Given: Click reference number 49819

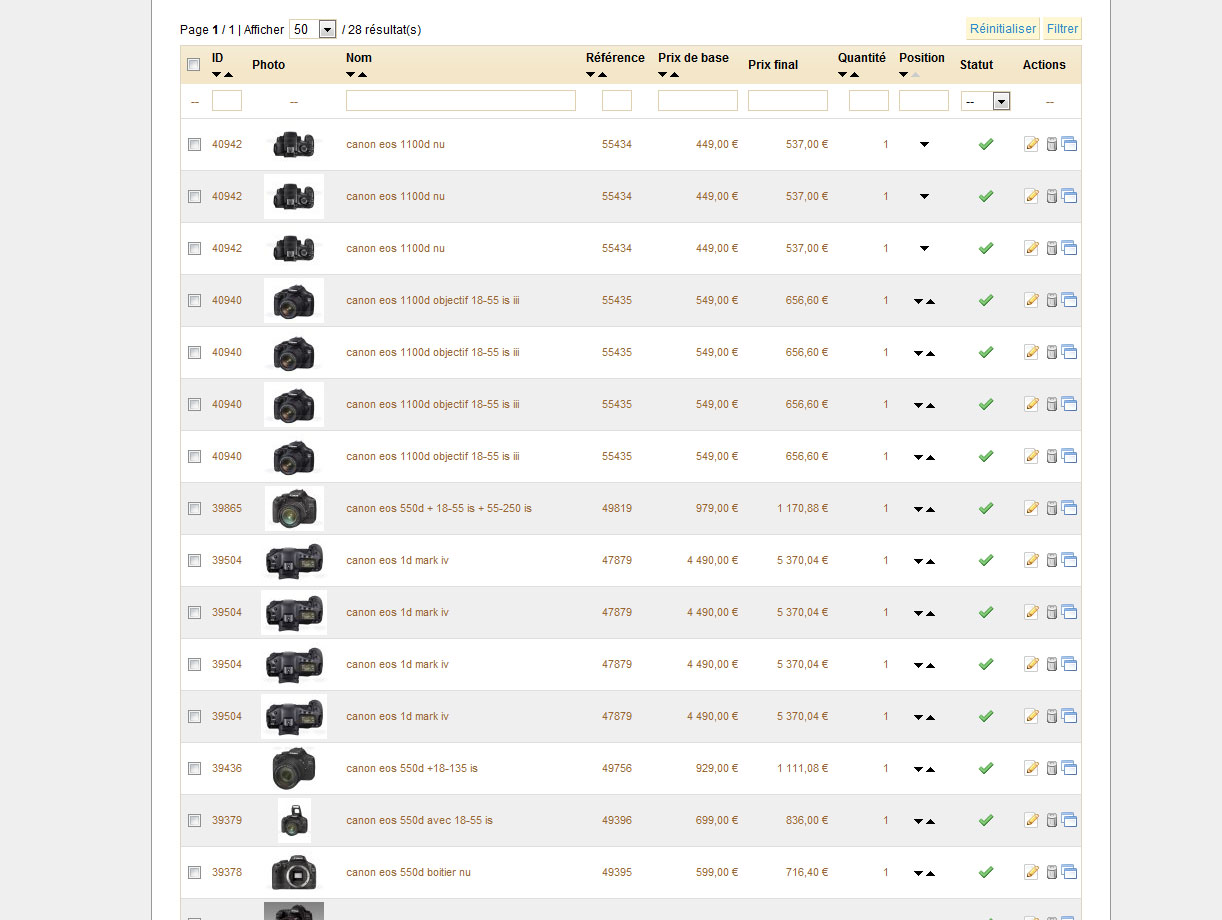Looking at the screenshot, I should tap(617, 508).
